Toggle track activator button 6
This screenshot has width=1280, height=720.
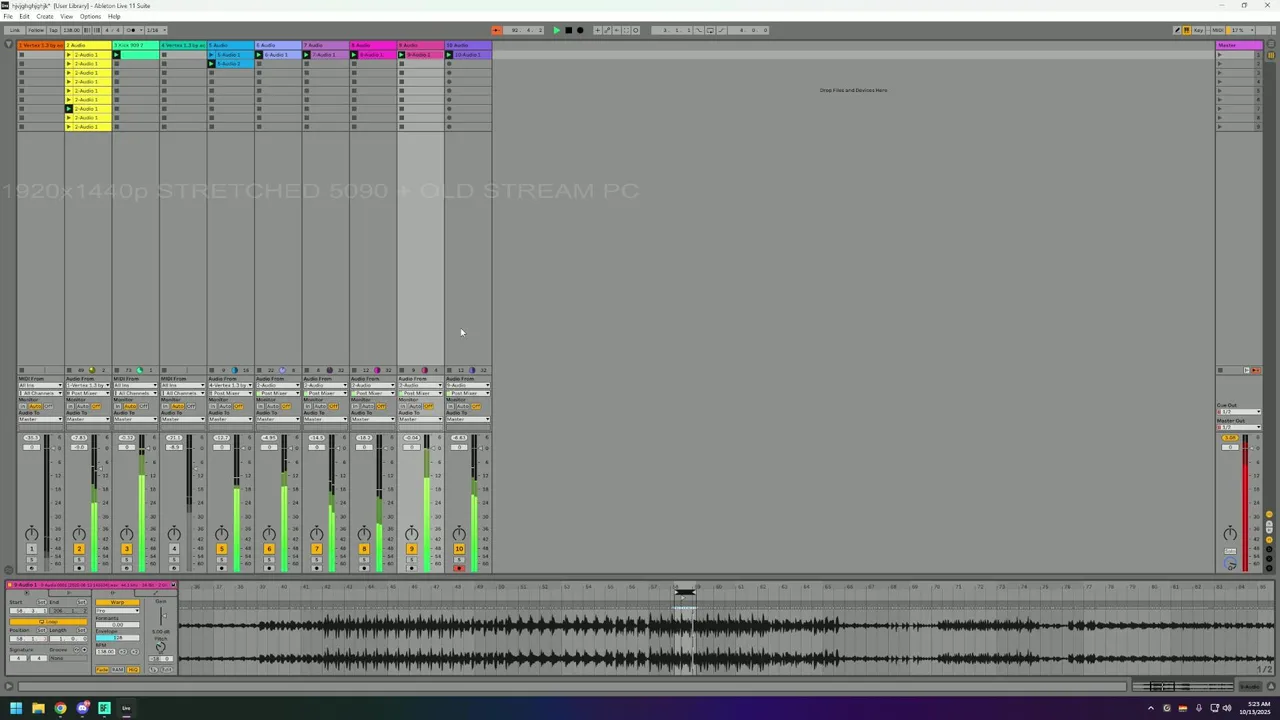click(269, 549)
